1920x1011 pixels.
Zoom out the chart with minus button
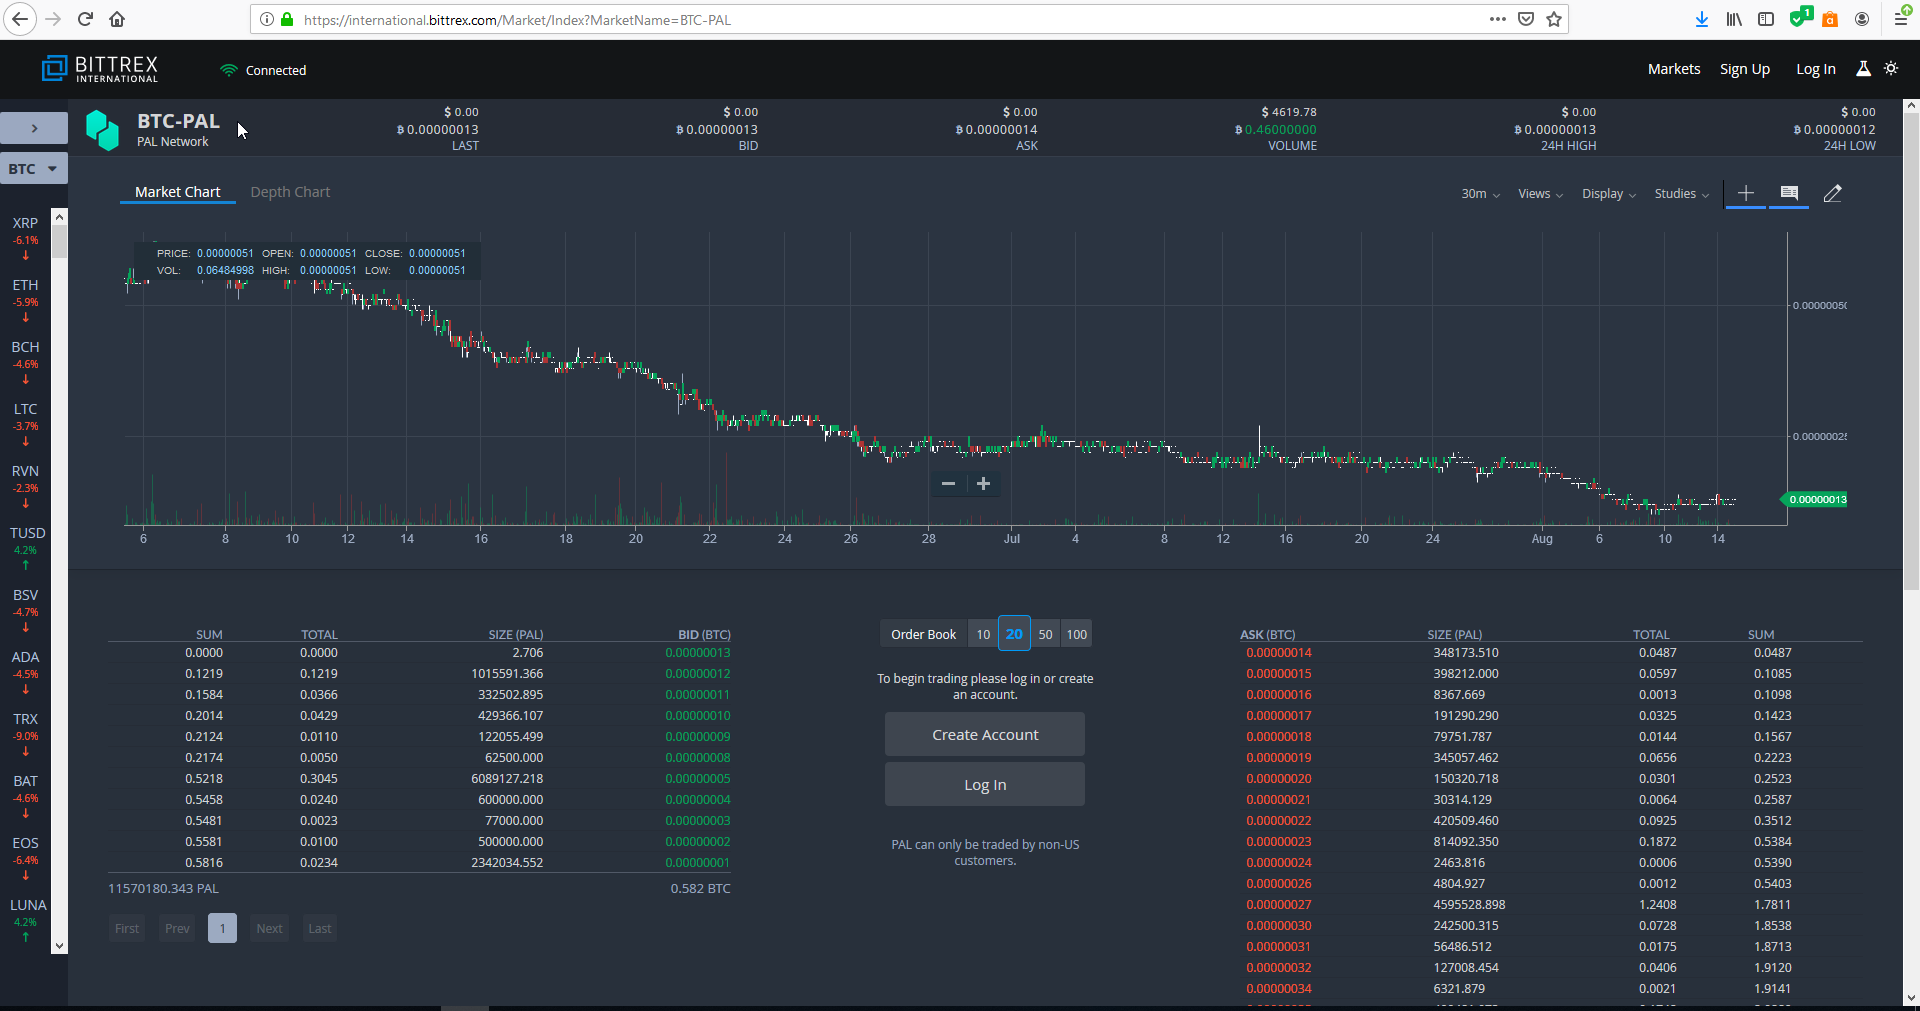(948, 484)
